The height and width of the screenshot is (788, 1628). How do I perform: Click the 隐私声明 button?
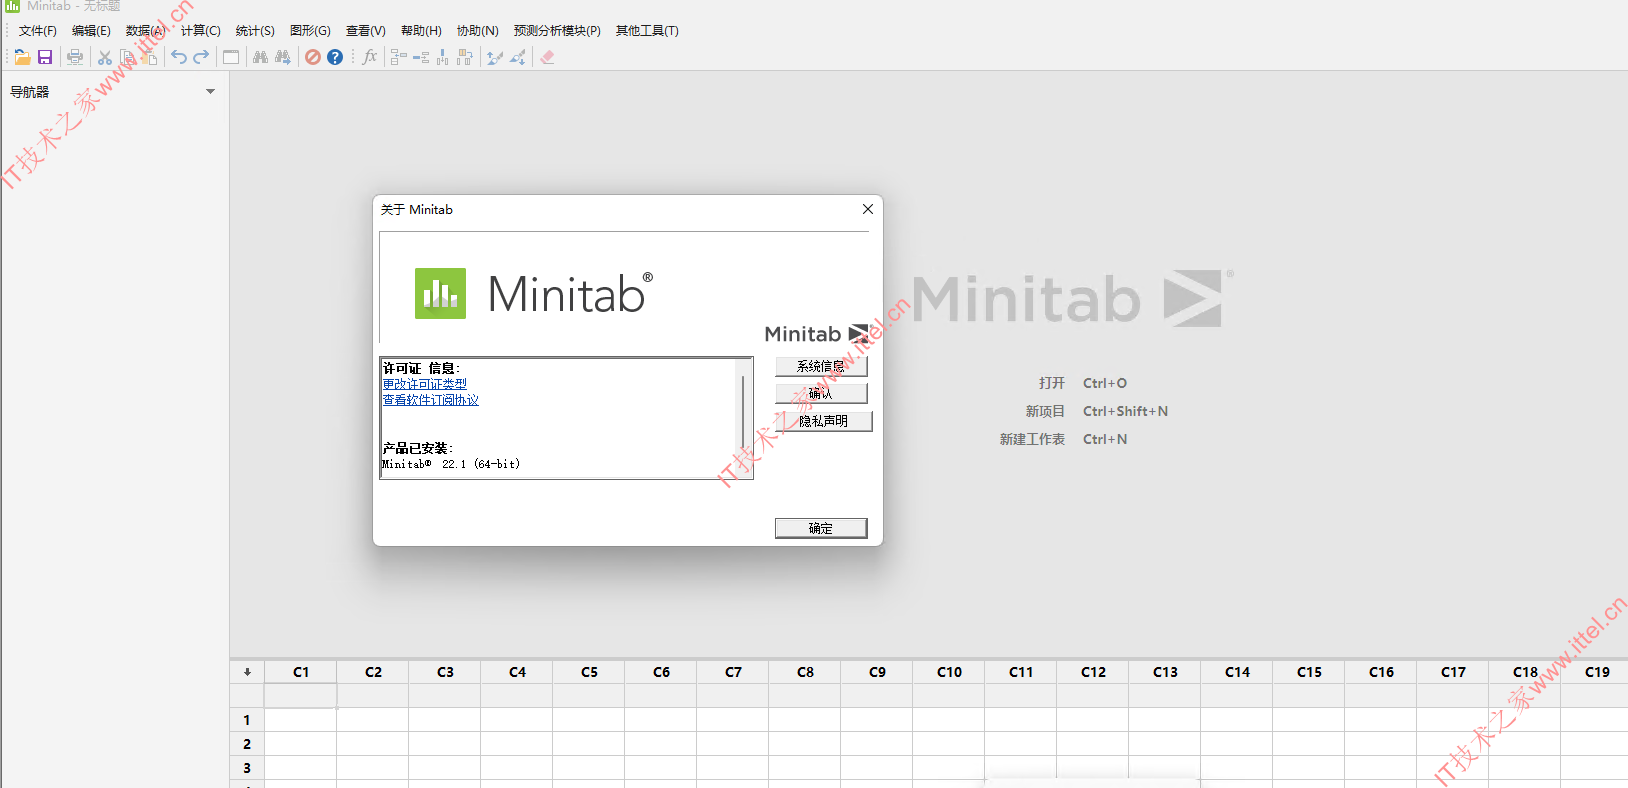coord(824,422)
